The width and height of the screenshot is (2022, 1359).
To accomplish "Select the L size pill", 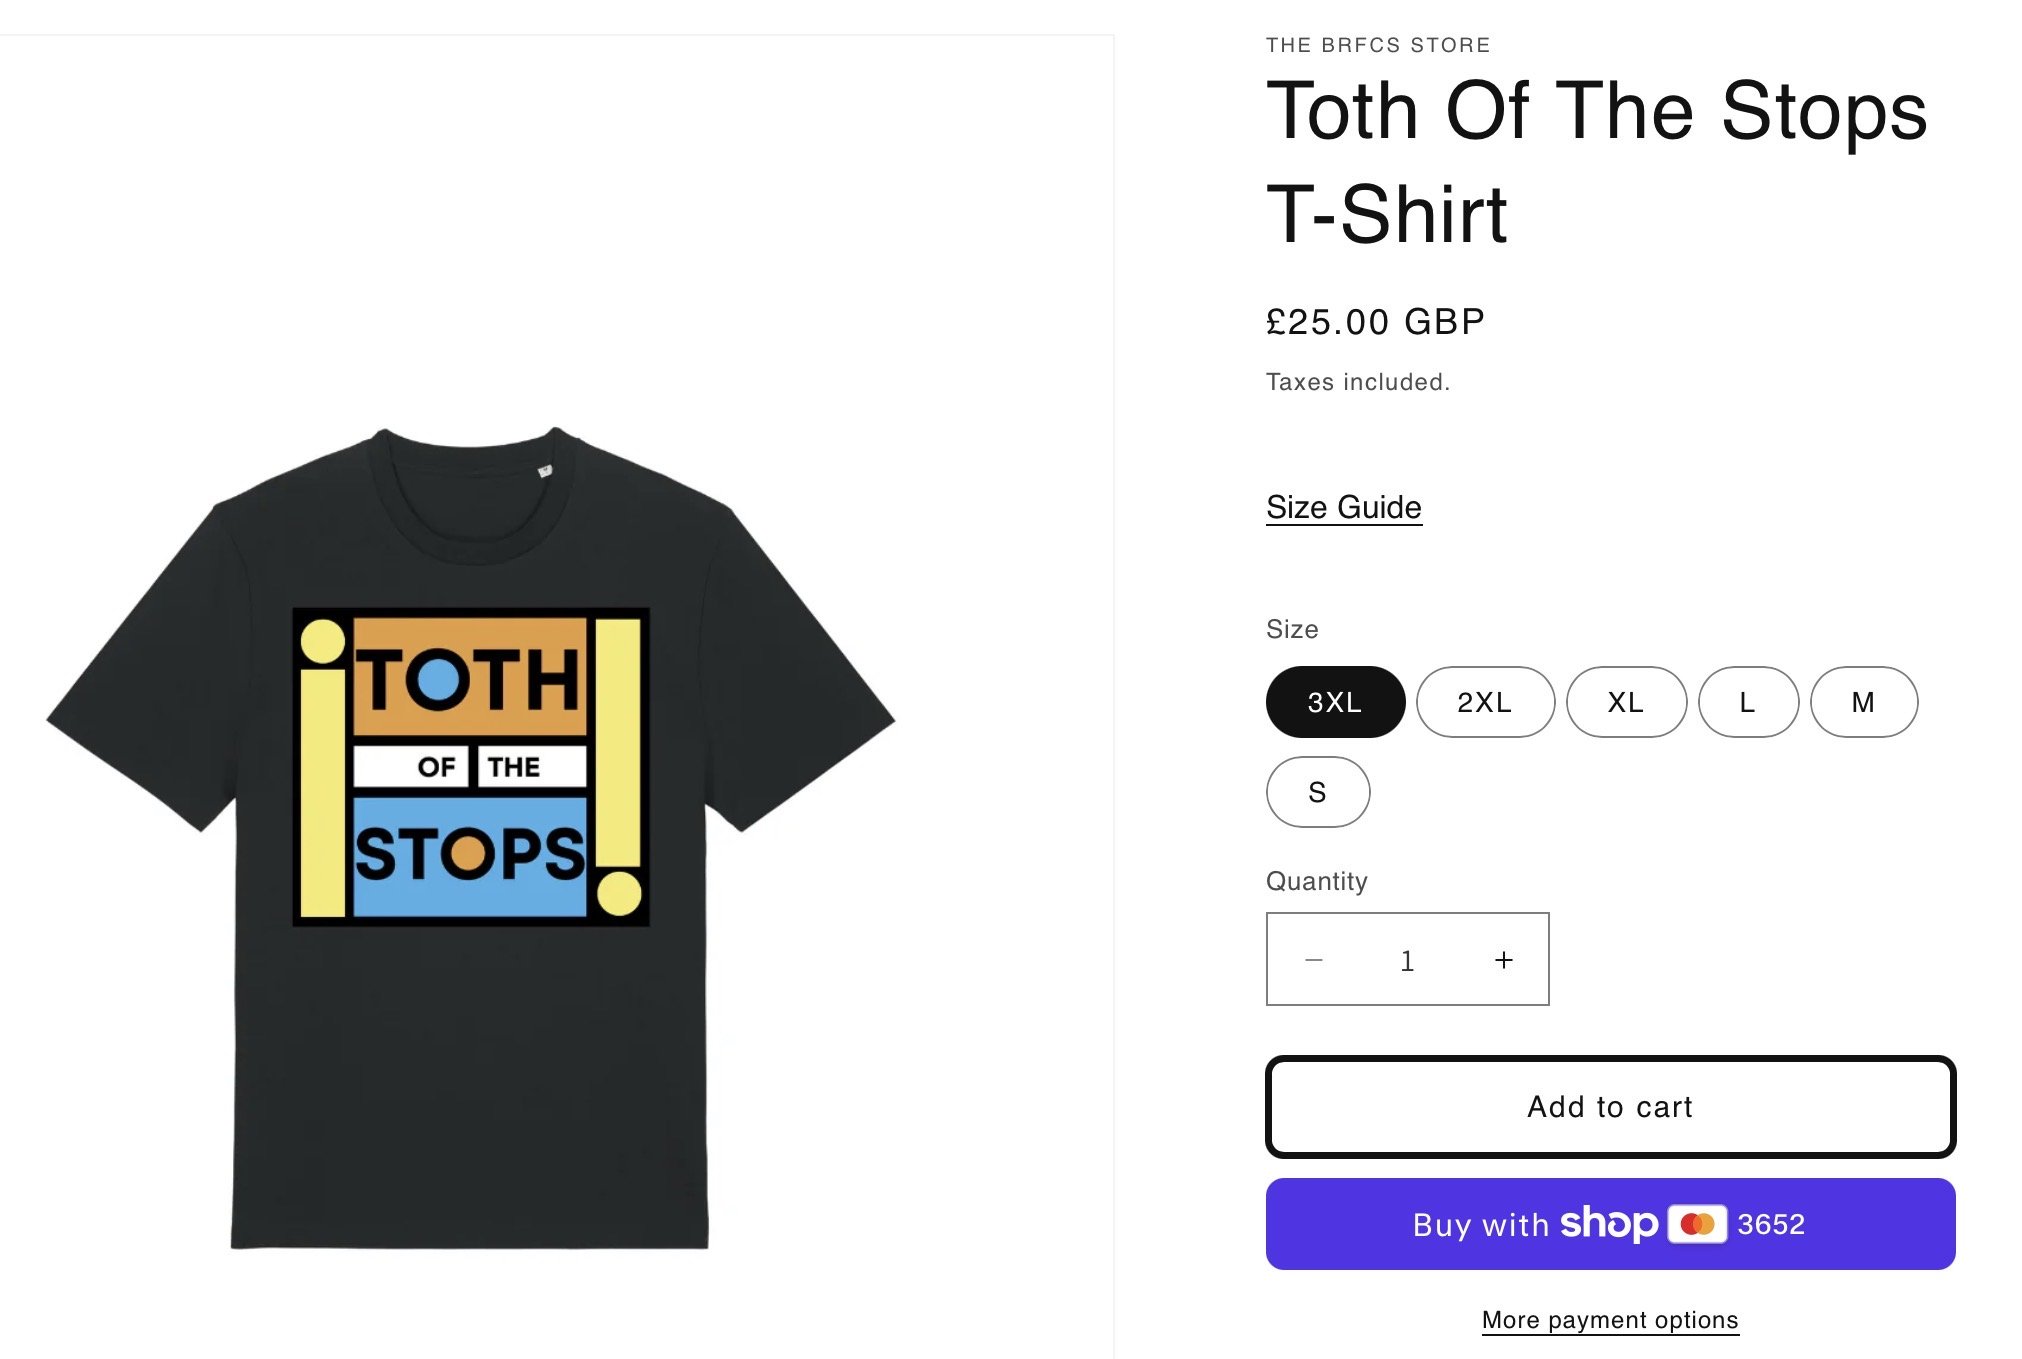I will tap(1748, 702).
